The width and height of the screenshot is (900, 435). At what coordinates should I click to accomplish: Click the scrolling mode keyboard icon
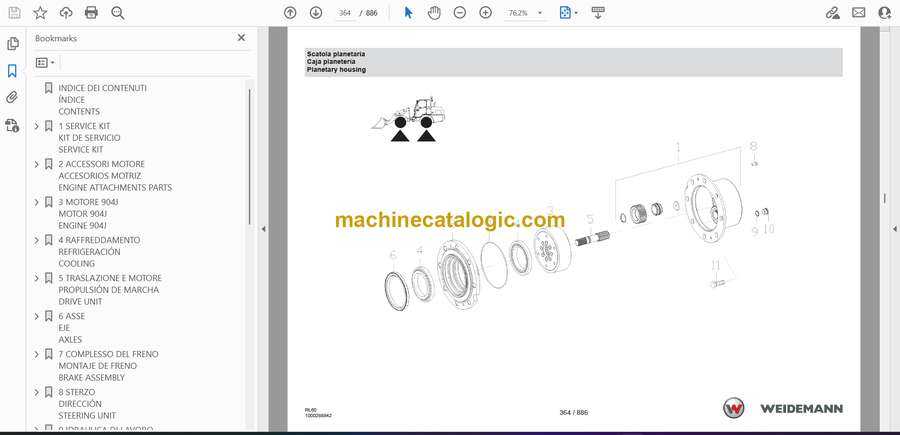(598, 13)
